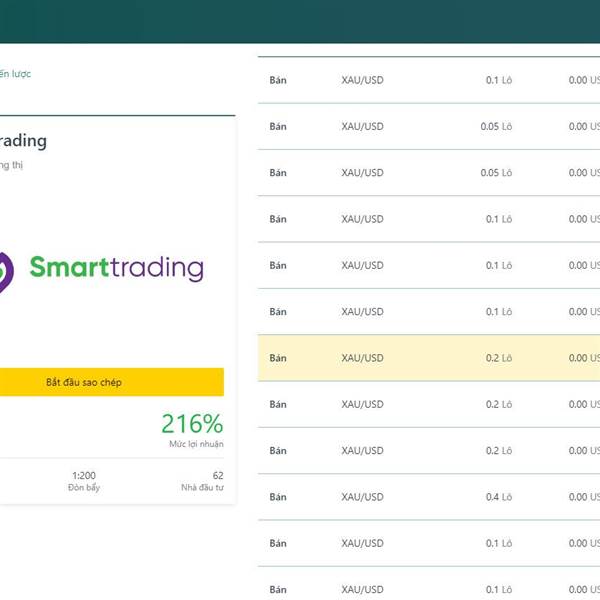Select "0.2 Lô" in the yellow highlighted row
The image size is (600, 600).
point(499,358)
